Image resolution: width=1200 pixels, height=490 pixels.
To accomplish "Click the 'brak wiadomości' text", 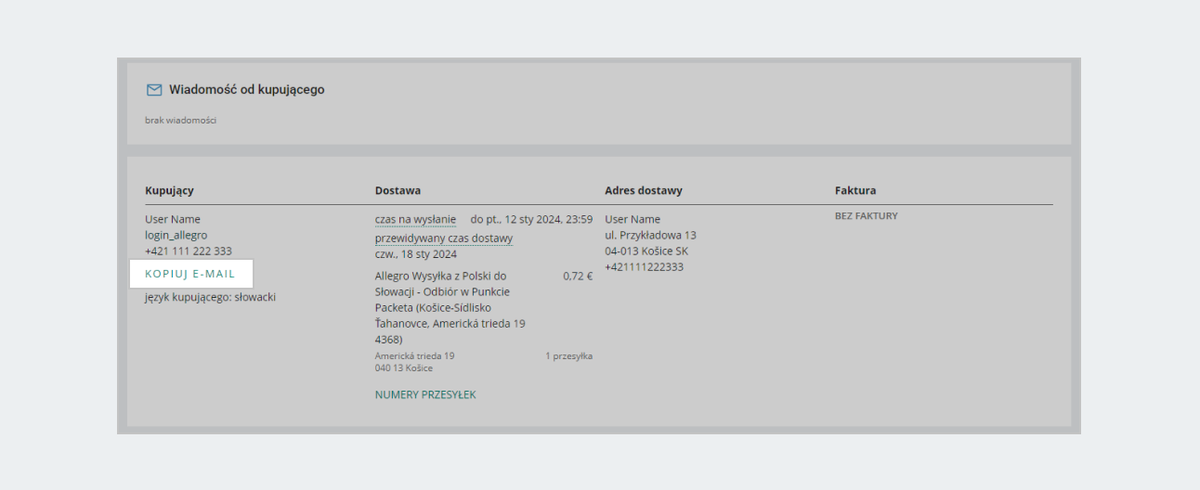I will pyautogui.click(x=180, y=120).
